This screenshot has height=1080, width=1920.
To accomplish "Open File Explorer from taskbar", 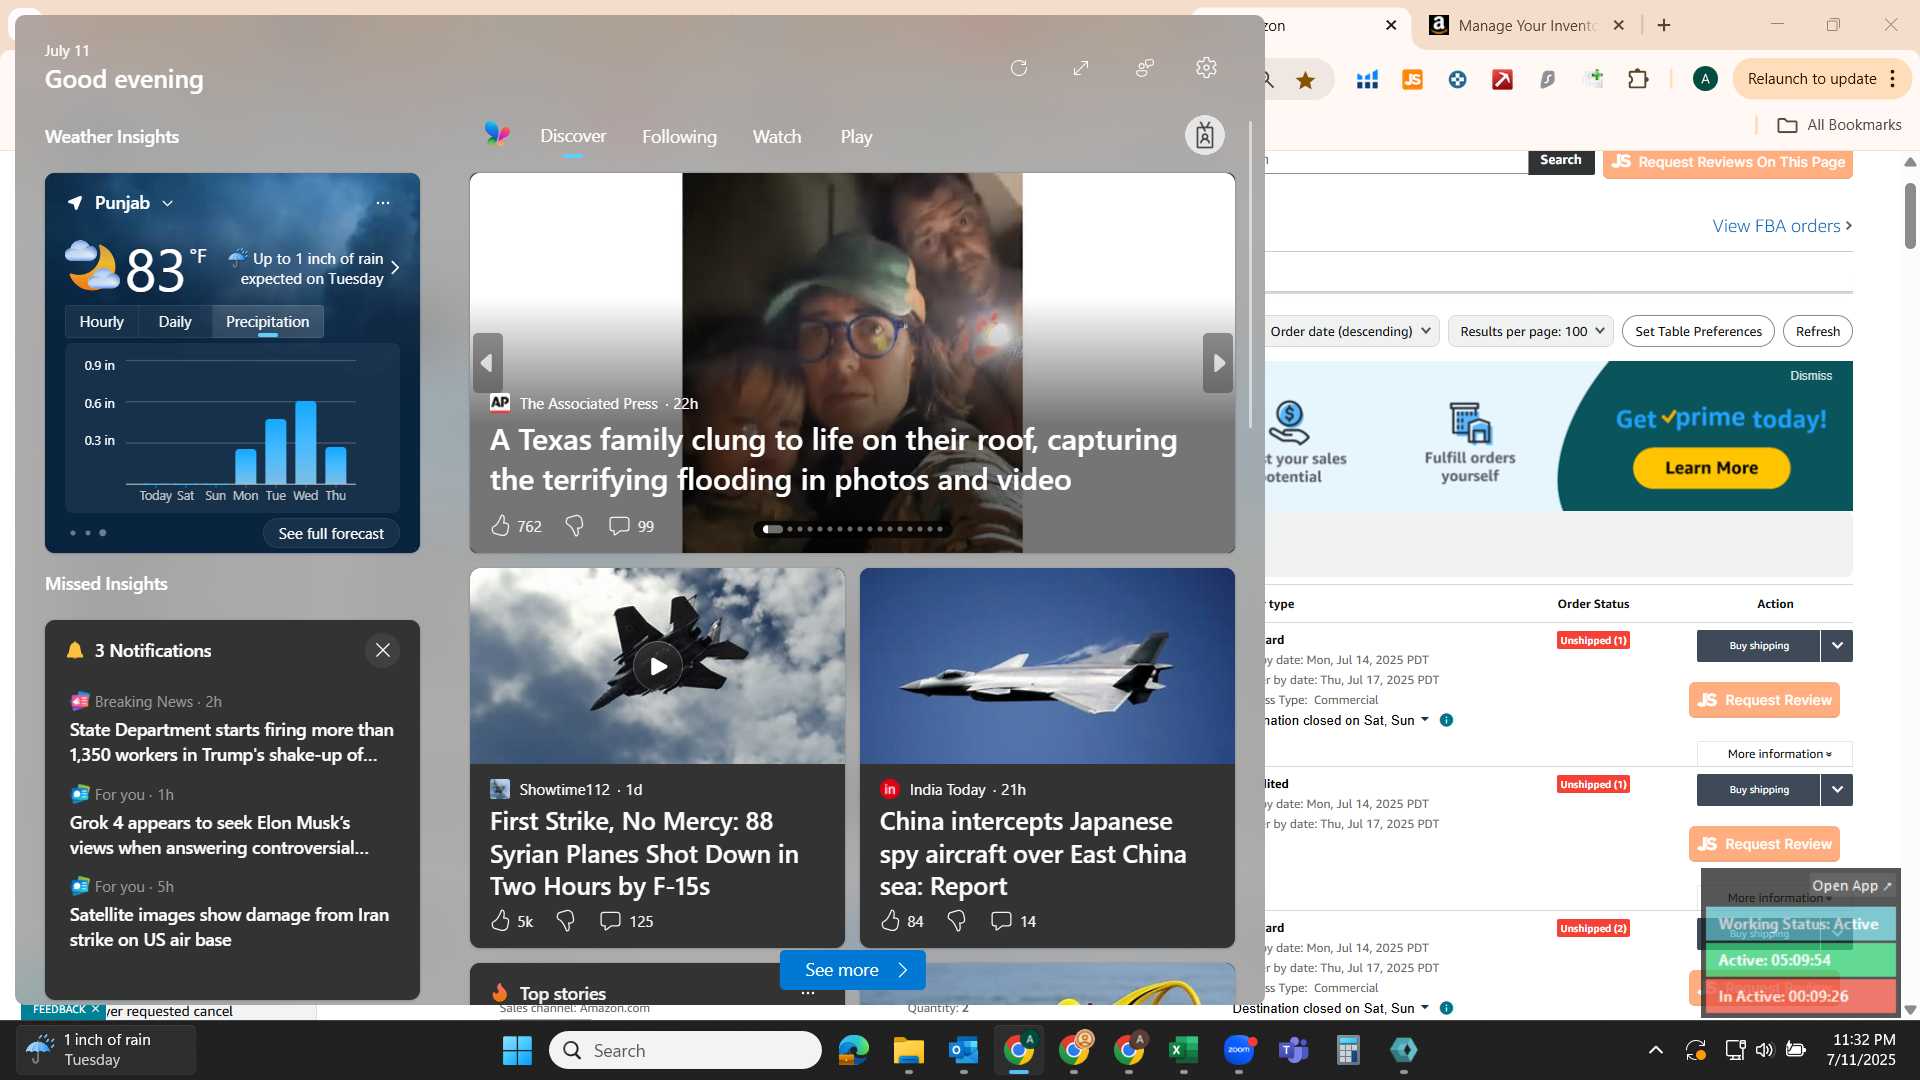I will click(x=908, y=1050).
